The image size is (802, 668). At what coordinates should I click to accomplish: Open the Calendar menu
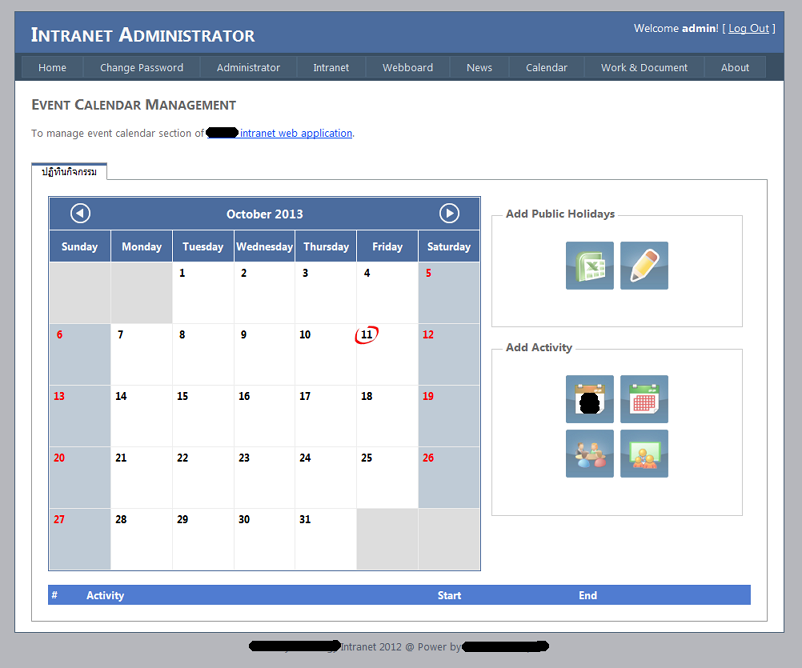pos(546,68)
